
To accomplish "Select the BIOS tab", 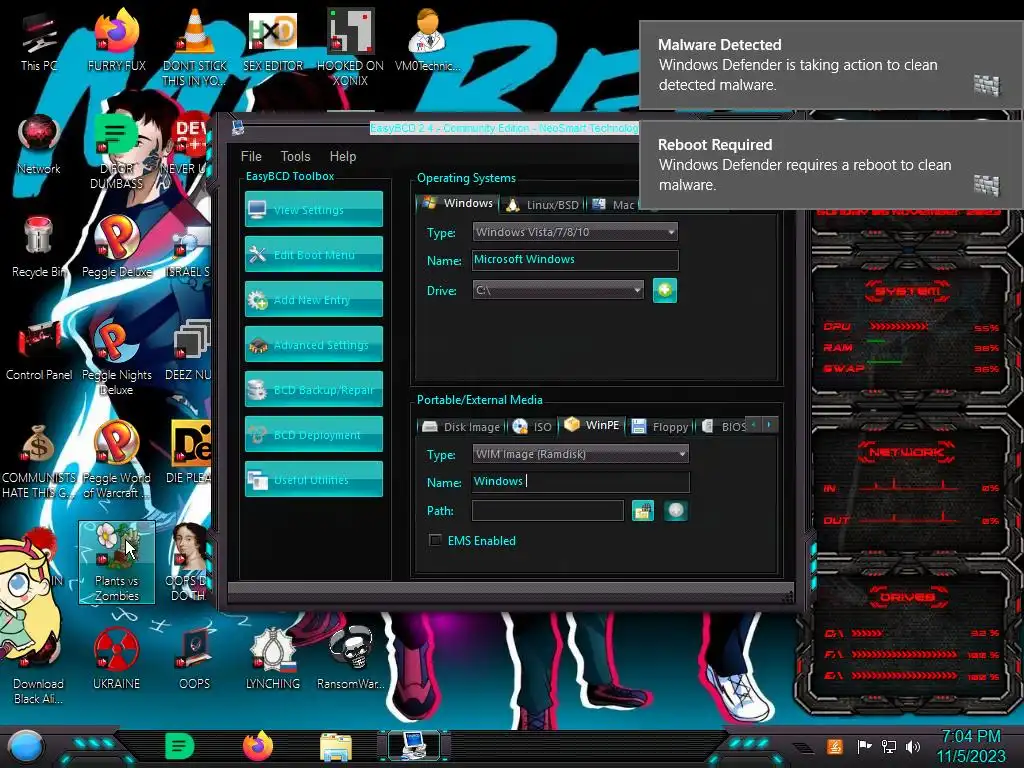I will 724,426.
